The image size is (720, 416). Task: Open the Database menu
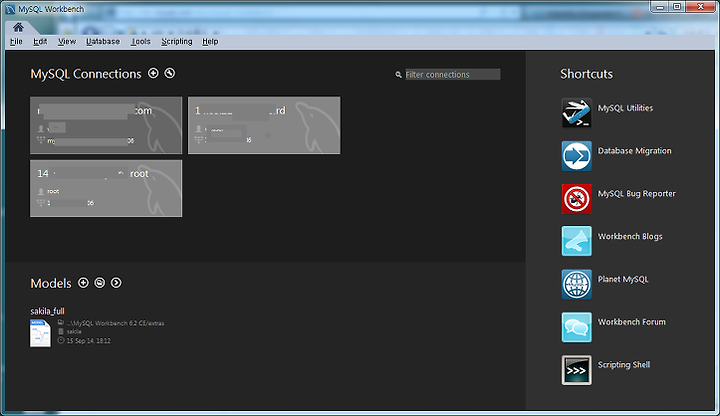(x=103, y=41)
